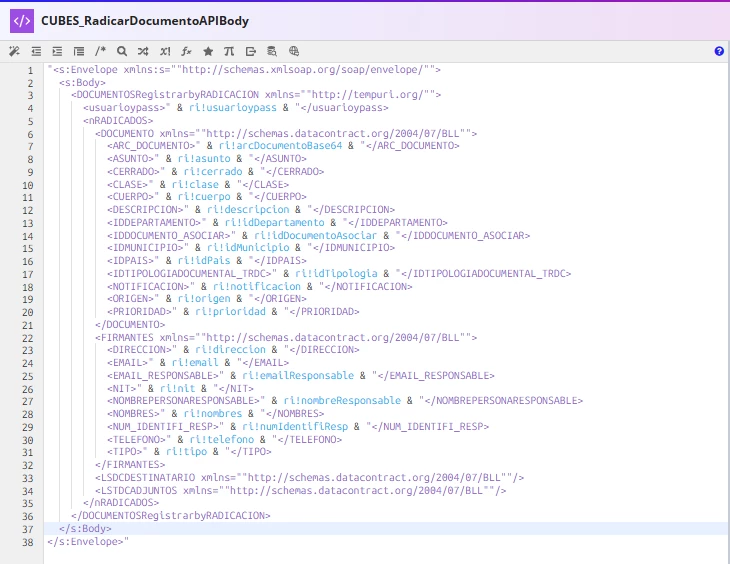Toggle comment with the /* icon
The image size is (730, 564).
pyautogui.click(x=100, y=51)
